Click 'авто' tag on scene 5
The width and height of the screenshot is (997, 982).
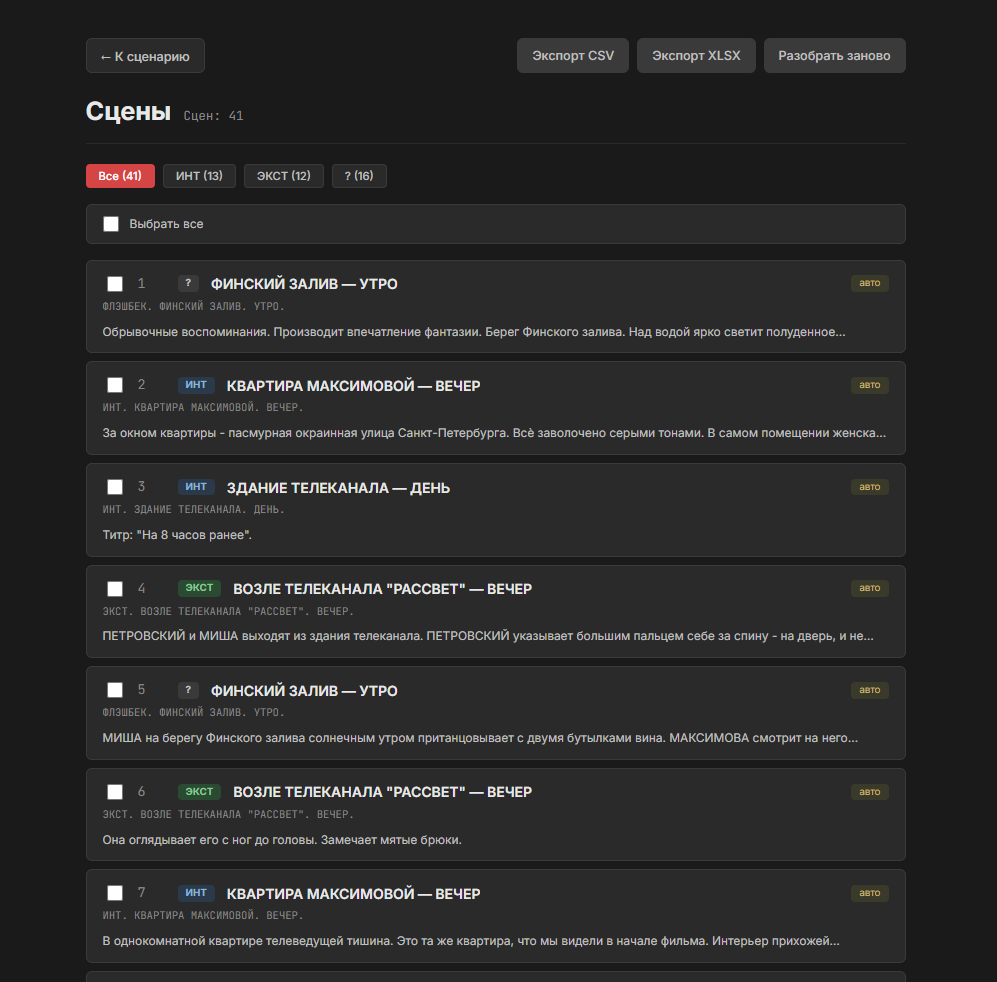[x=869, y=689]
